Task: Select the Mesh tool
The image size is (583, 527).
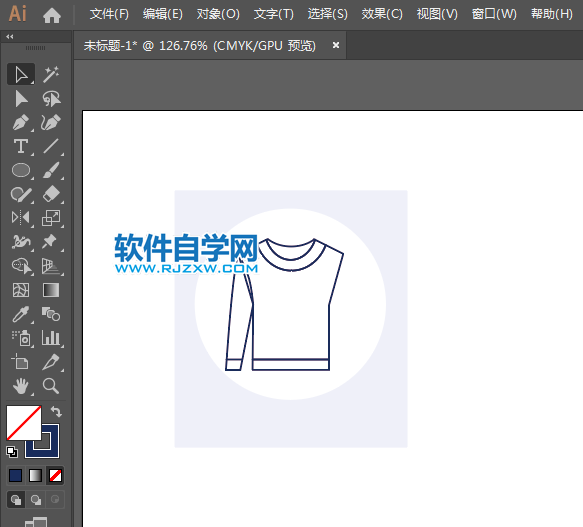Action: click(x=21, y=290)
